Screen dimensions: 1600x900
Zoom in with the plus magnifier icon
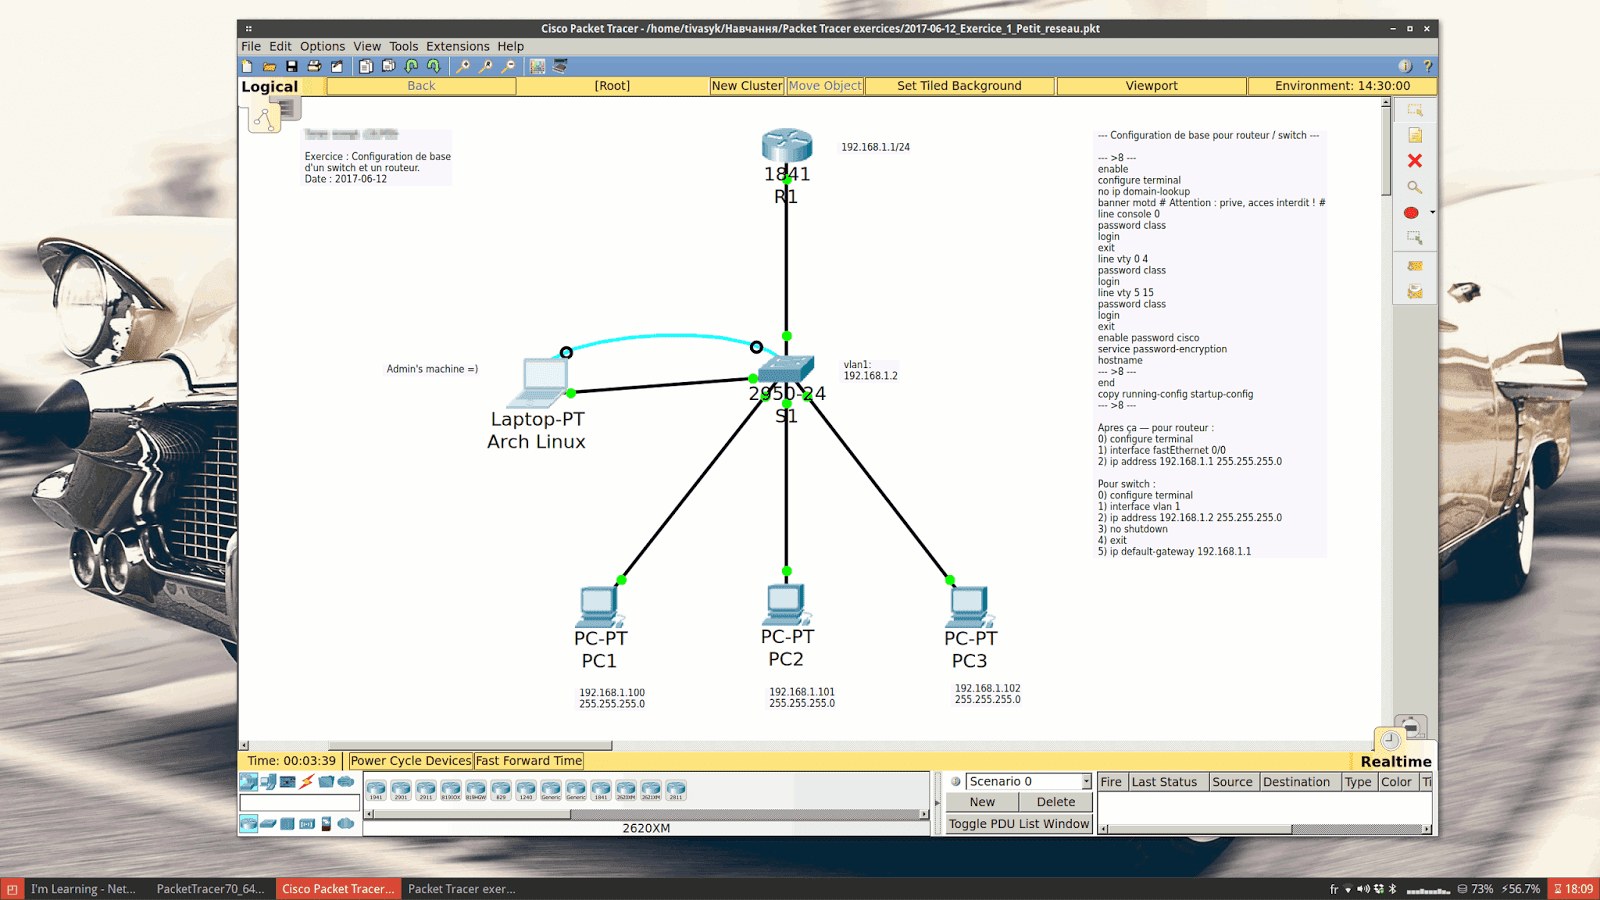462,66
